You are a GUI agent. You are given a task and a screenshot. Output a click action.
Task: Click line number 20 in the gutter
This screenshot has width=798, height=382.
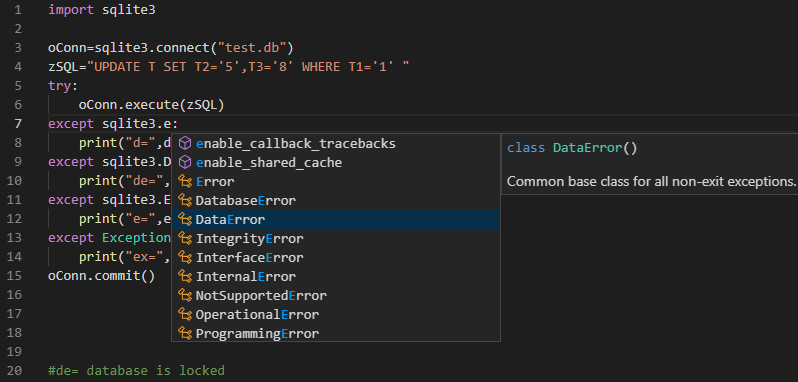tap(15, 370)
